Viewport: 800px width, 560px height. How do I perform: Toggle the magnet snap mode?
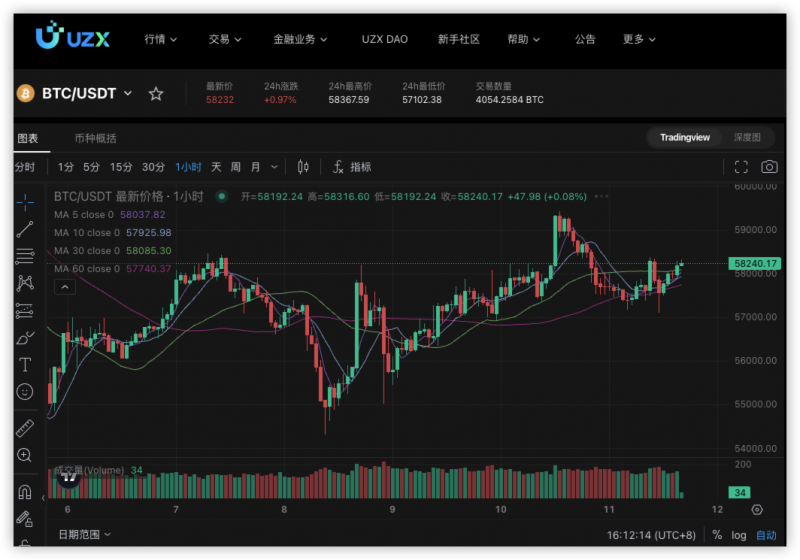(x=24, y=492)
